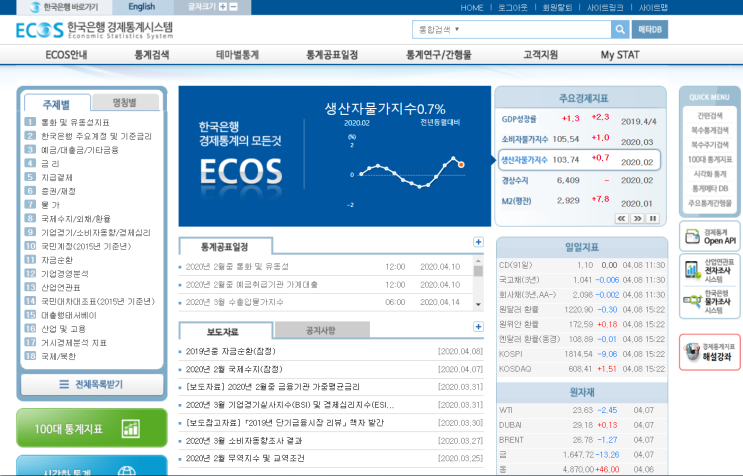
Task: Increase font size with plus icon
Action: point(223,7)
